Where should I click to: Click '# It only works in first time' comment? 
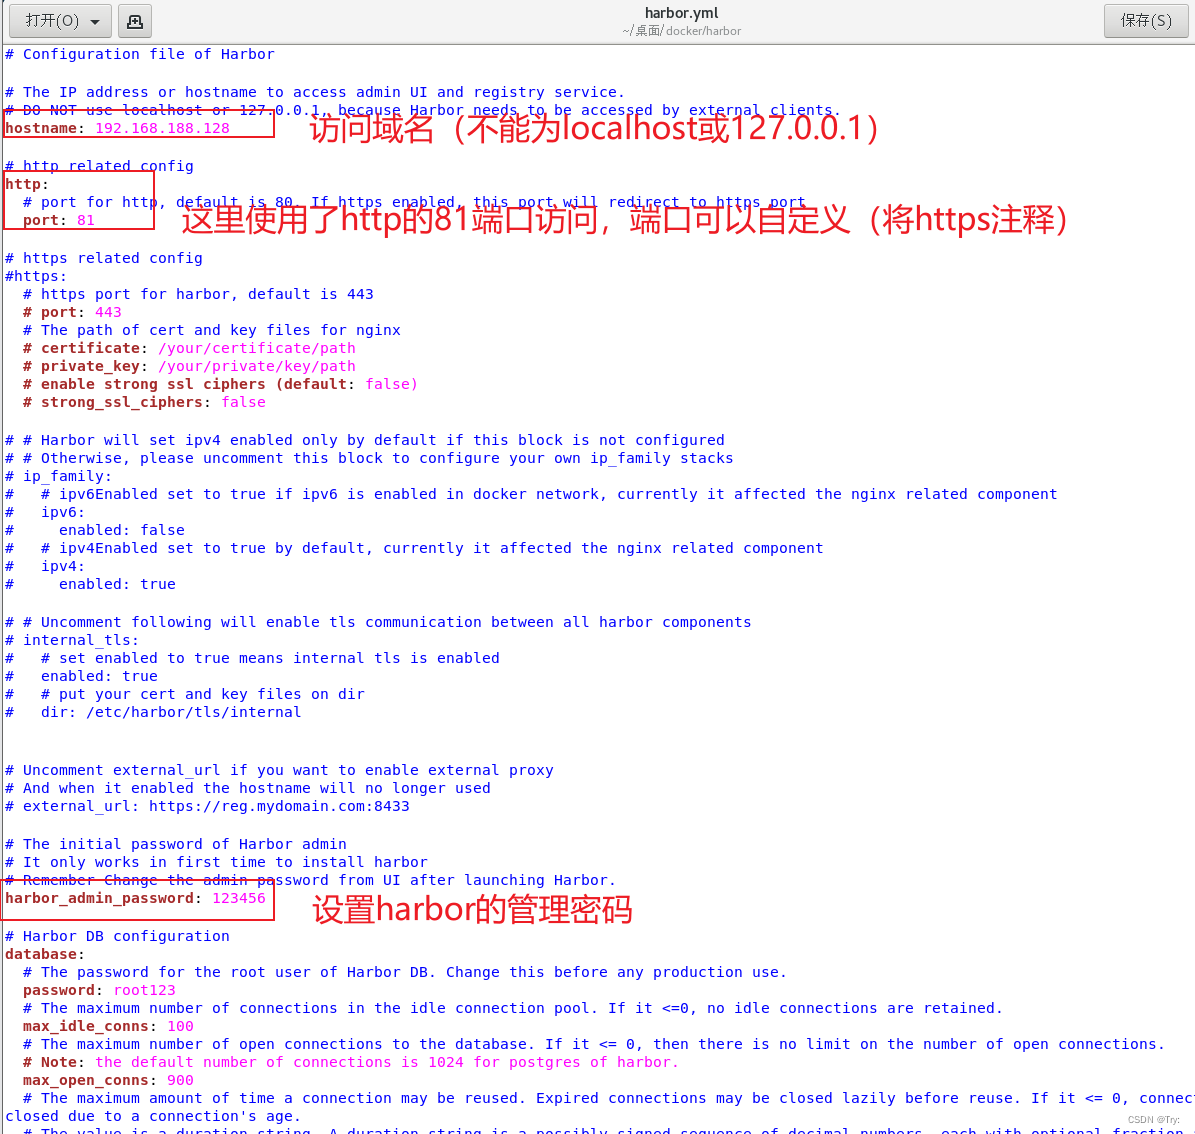tap(216, 863)
